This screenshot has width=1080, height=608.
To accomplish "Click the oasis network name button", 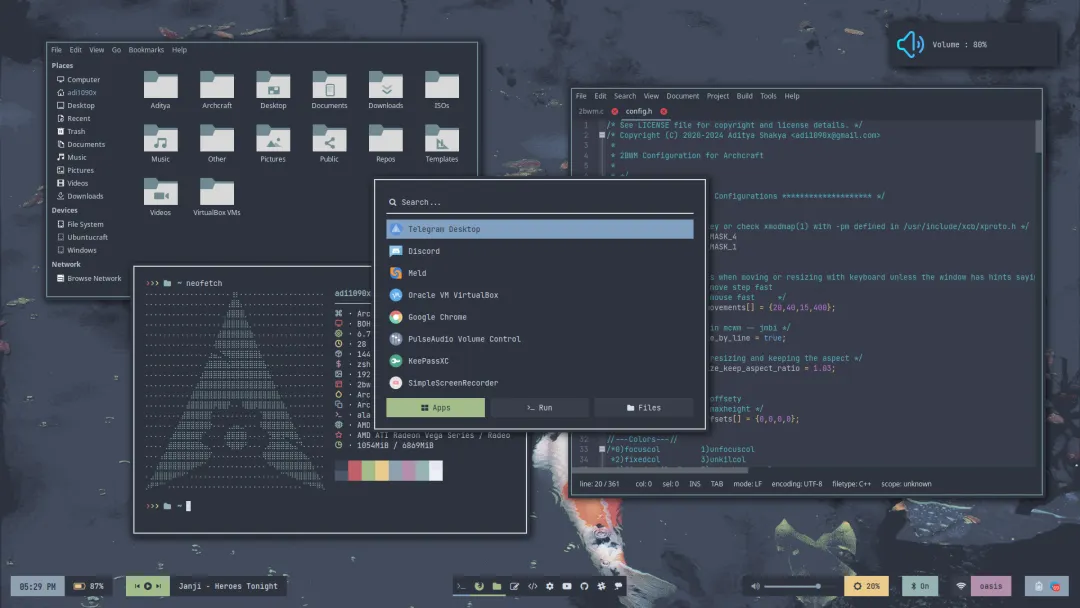I will 991,586.
